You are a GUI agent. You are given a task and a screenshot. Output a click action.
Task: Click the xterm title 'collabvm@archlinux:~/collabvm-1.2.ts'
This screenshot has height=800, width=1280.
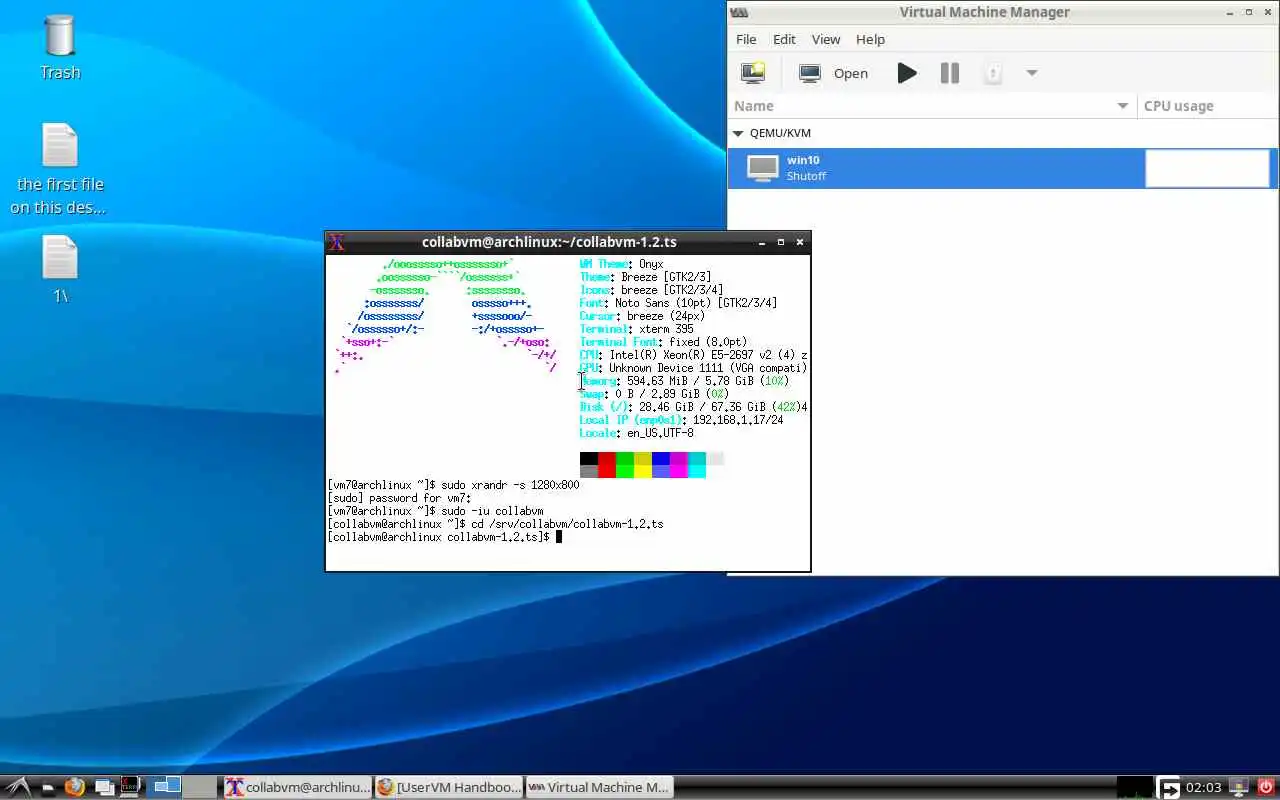(549, 242)
